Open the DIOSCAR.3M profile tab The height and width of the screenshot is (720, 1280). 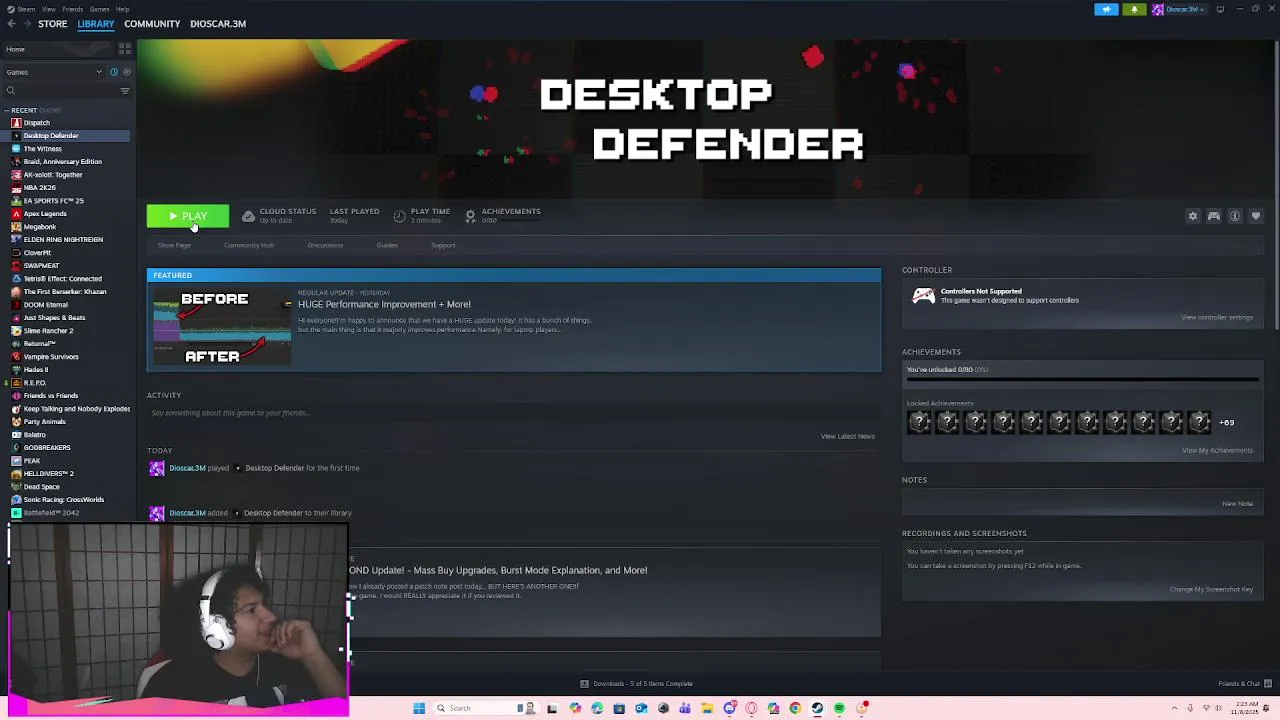[218, 24]
